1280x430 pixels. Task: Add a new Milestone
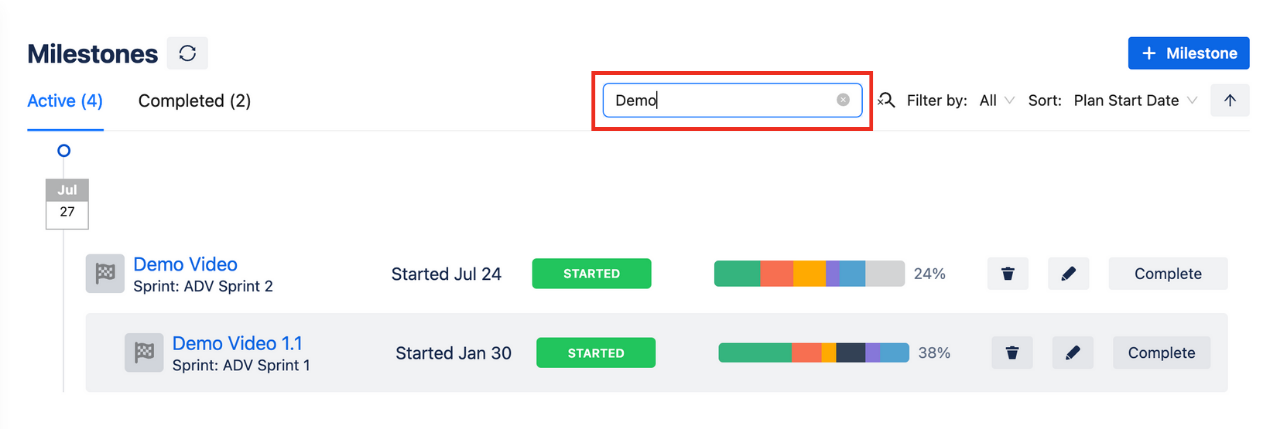point(1188,54)
